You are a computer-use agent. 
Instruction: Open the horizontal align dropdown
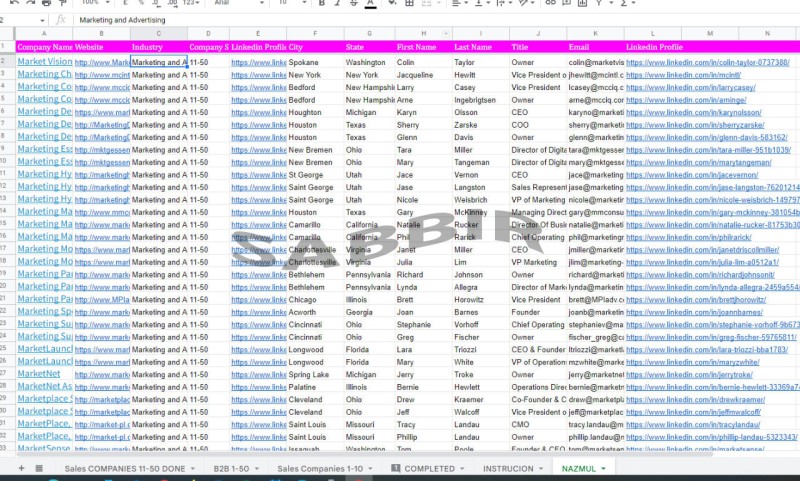(x=460, y=3)
